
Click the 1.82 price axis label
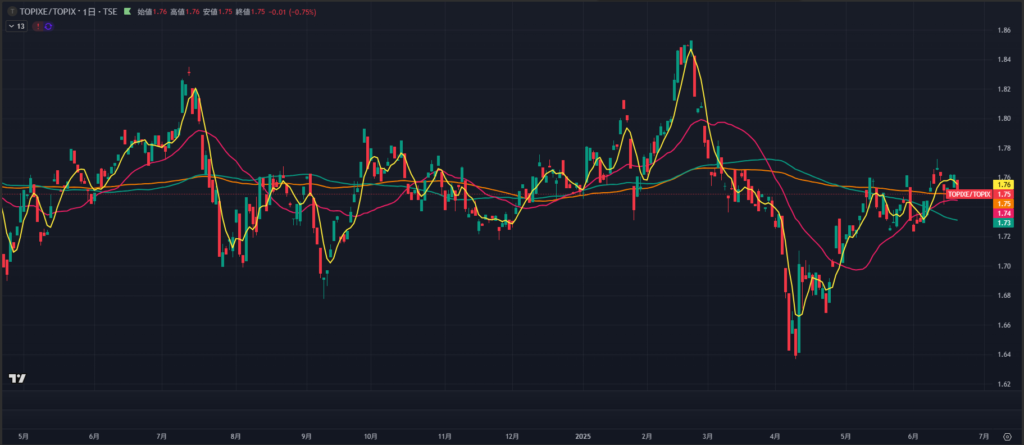click(x=1004, y=89)
